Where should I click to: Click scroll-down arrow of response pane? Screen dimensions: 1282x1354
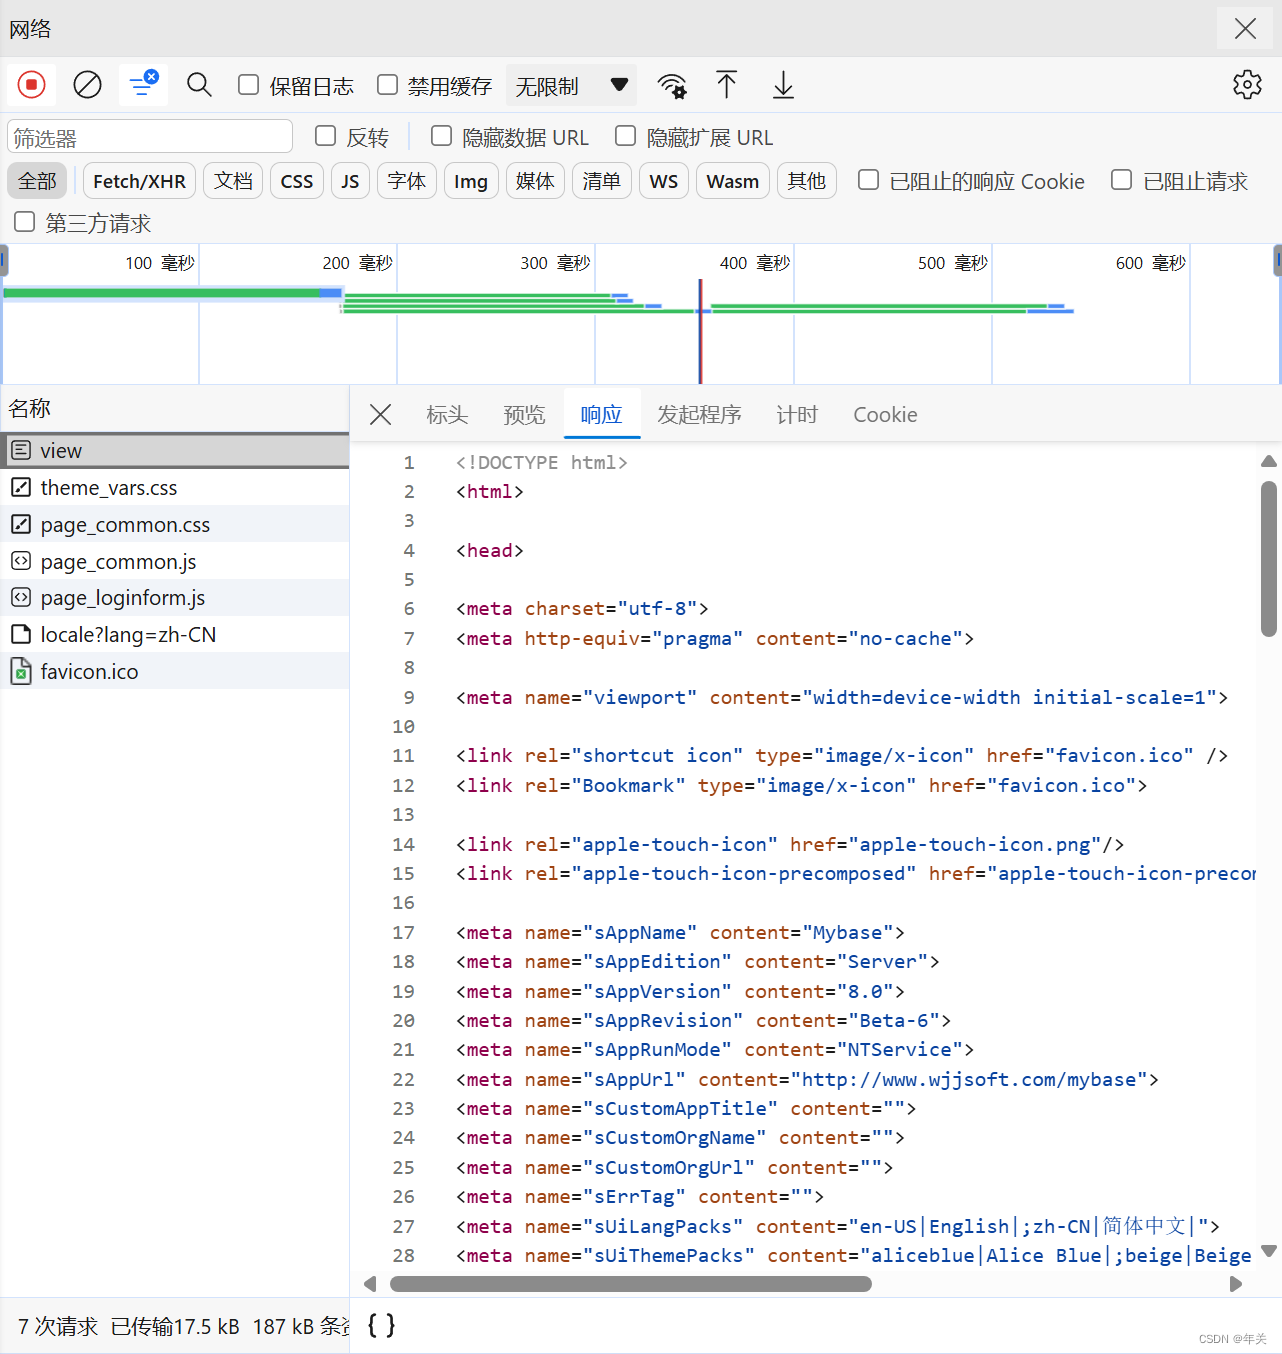(1269, 1250)
